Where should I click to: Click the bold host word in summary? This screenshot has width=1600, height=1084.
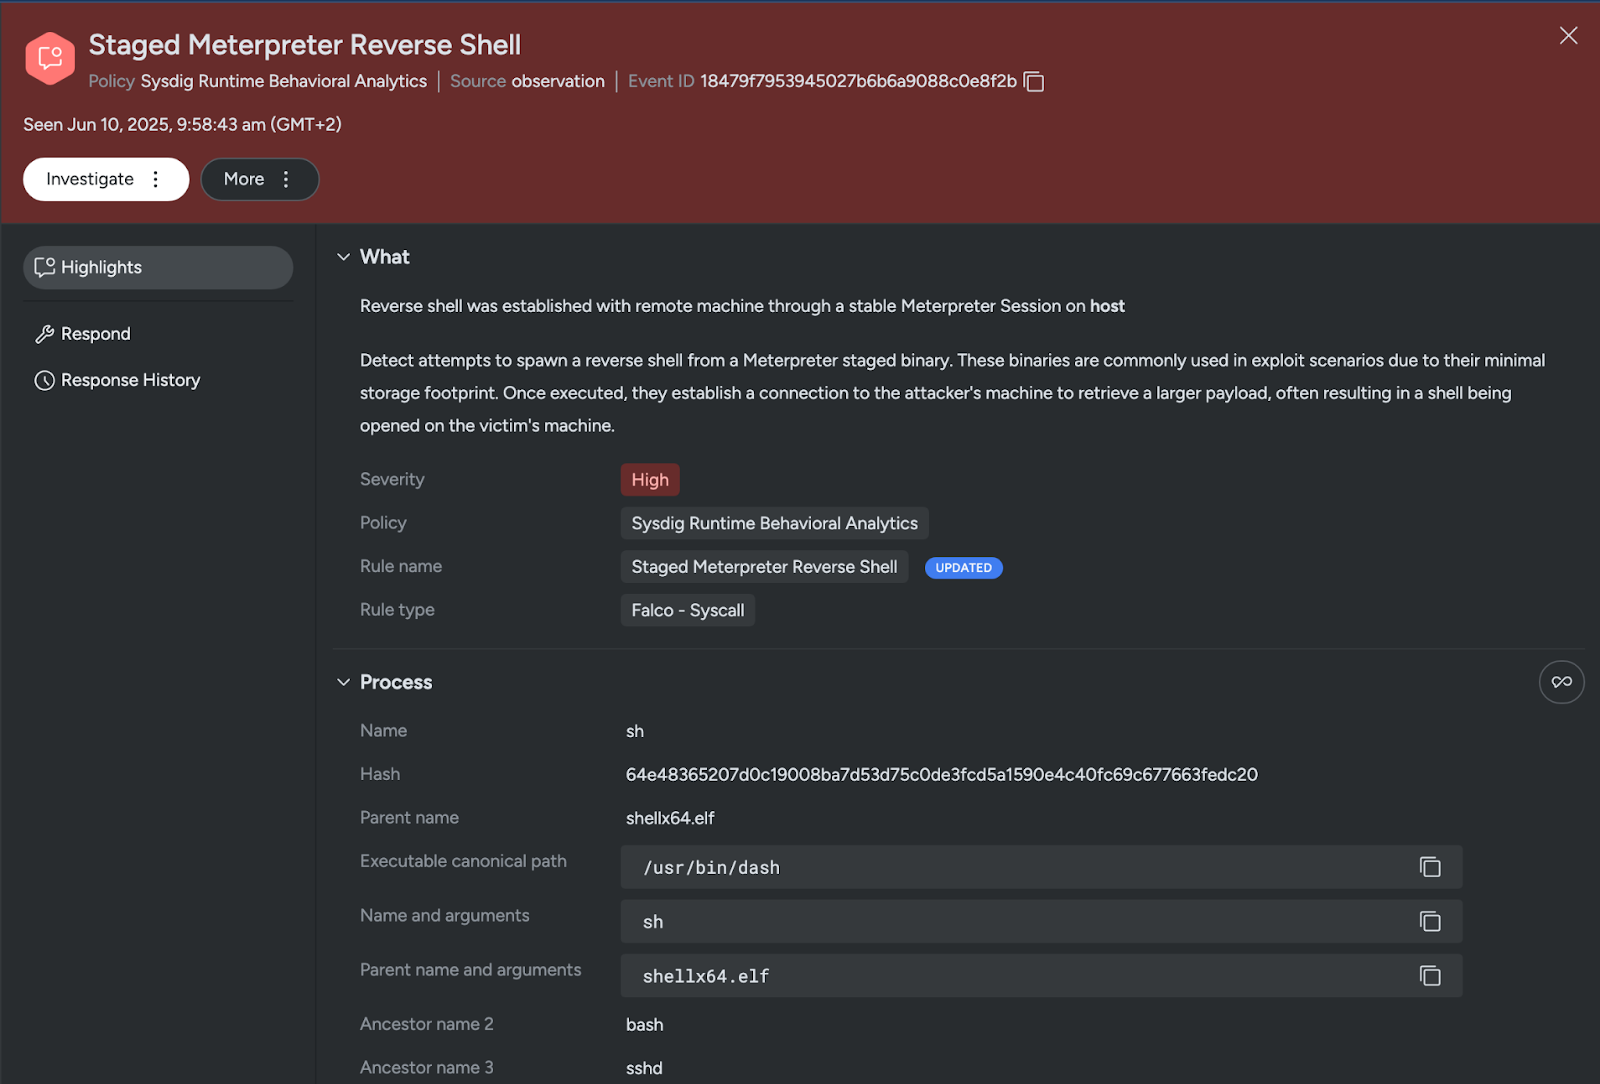(1107, 306)
